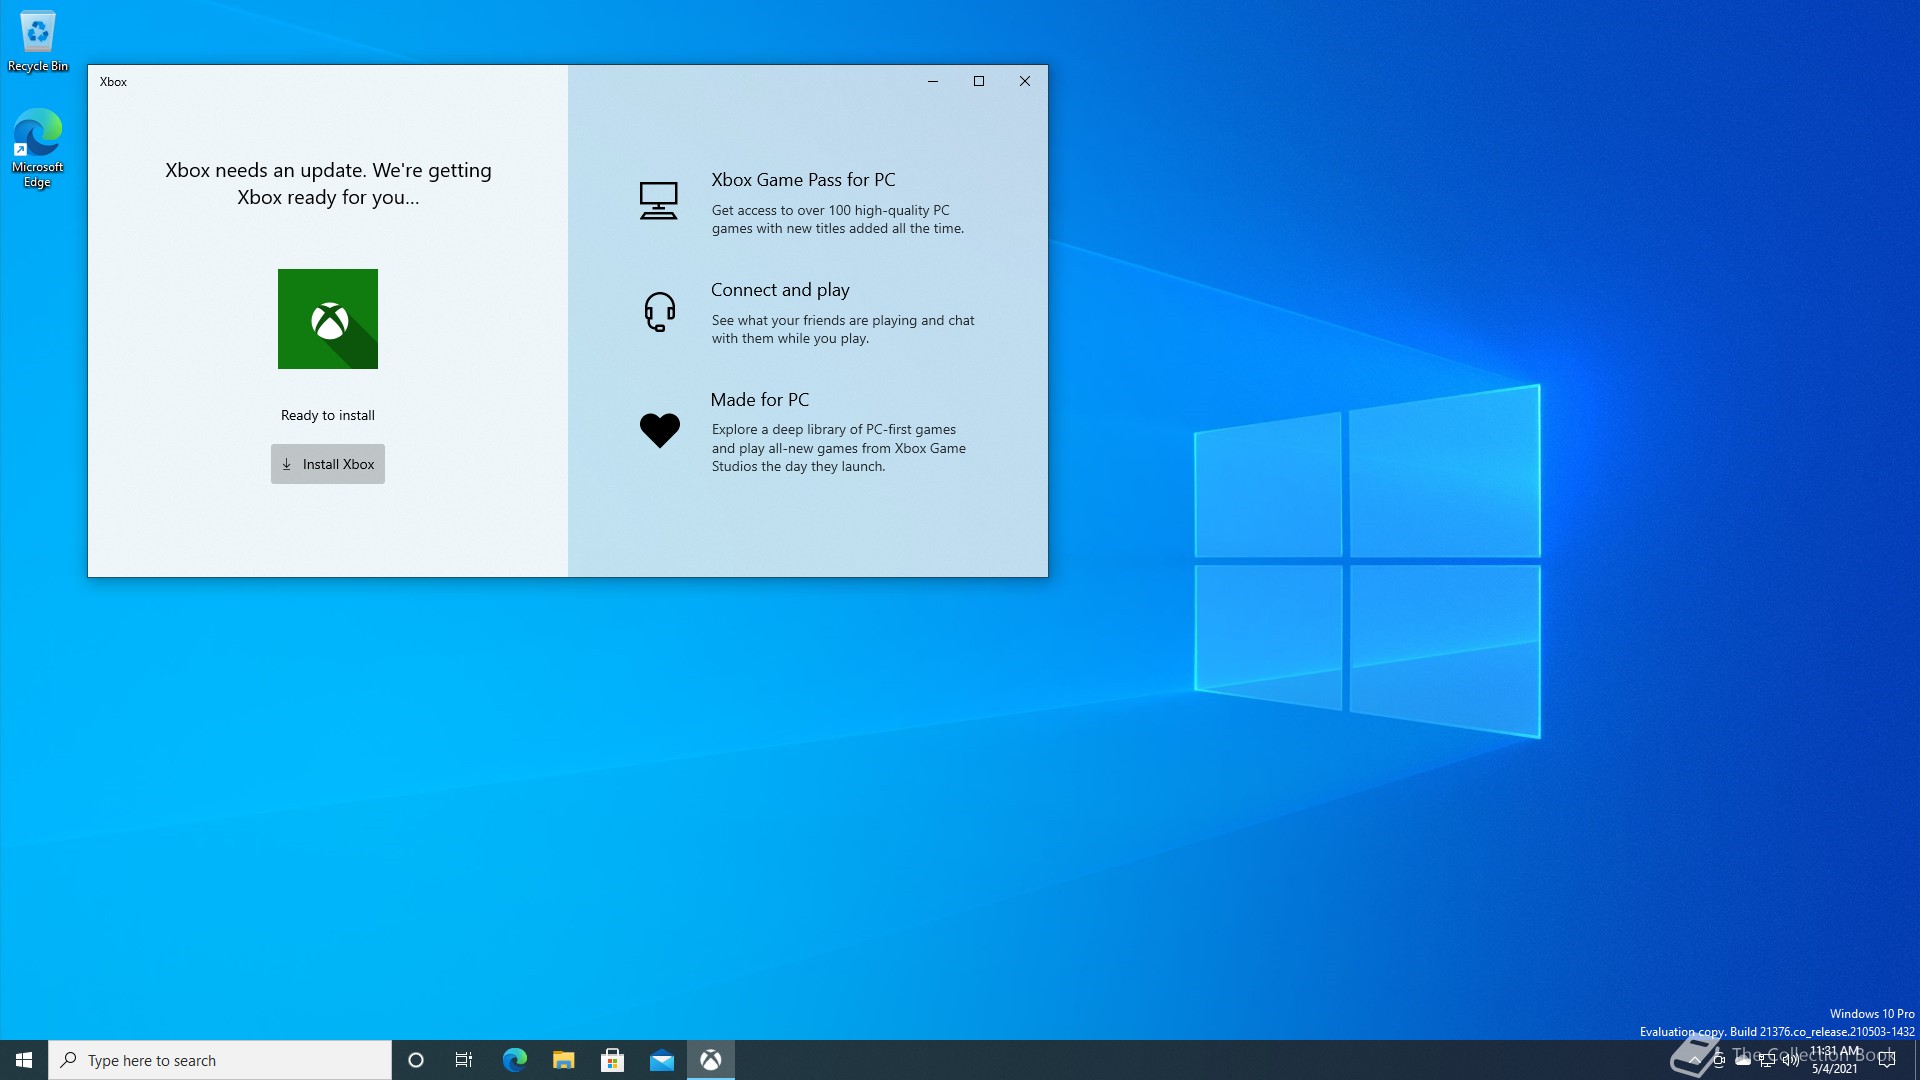Screen dimensions: 1920x1080
Task: Click the Ready to install status text
Action: click(x=328, y=415)
